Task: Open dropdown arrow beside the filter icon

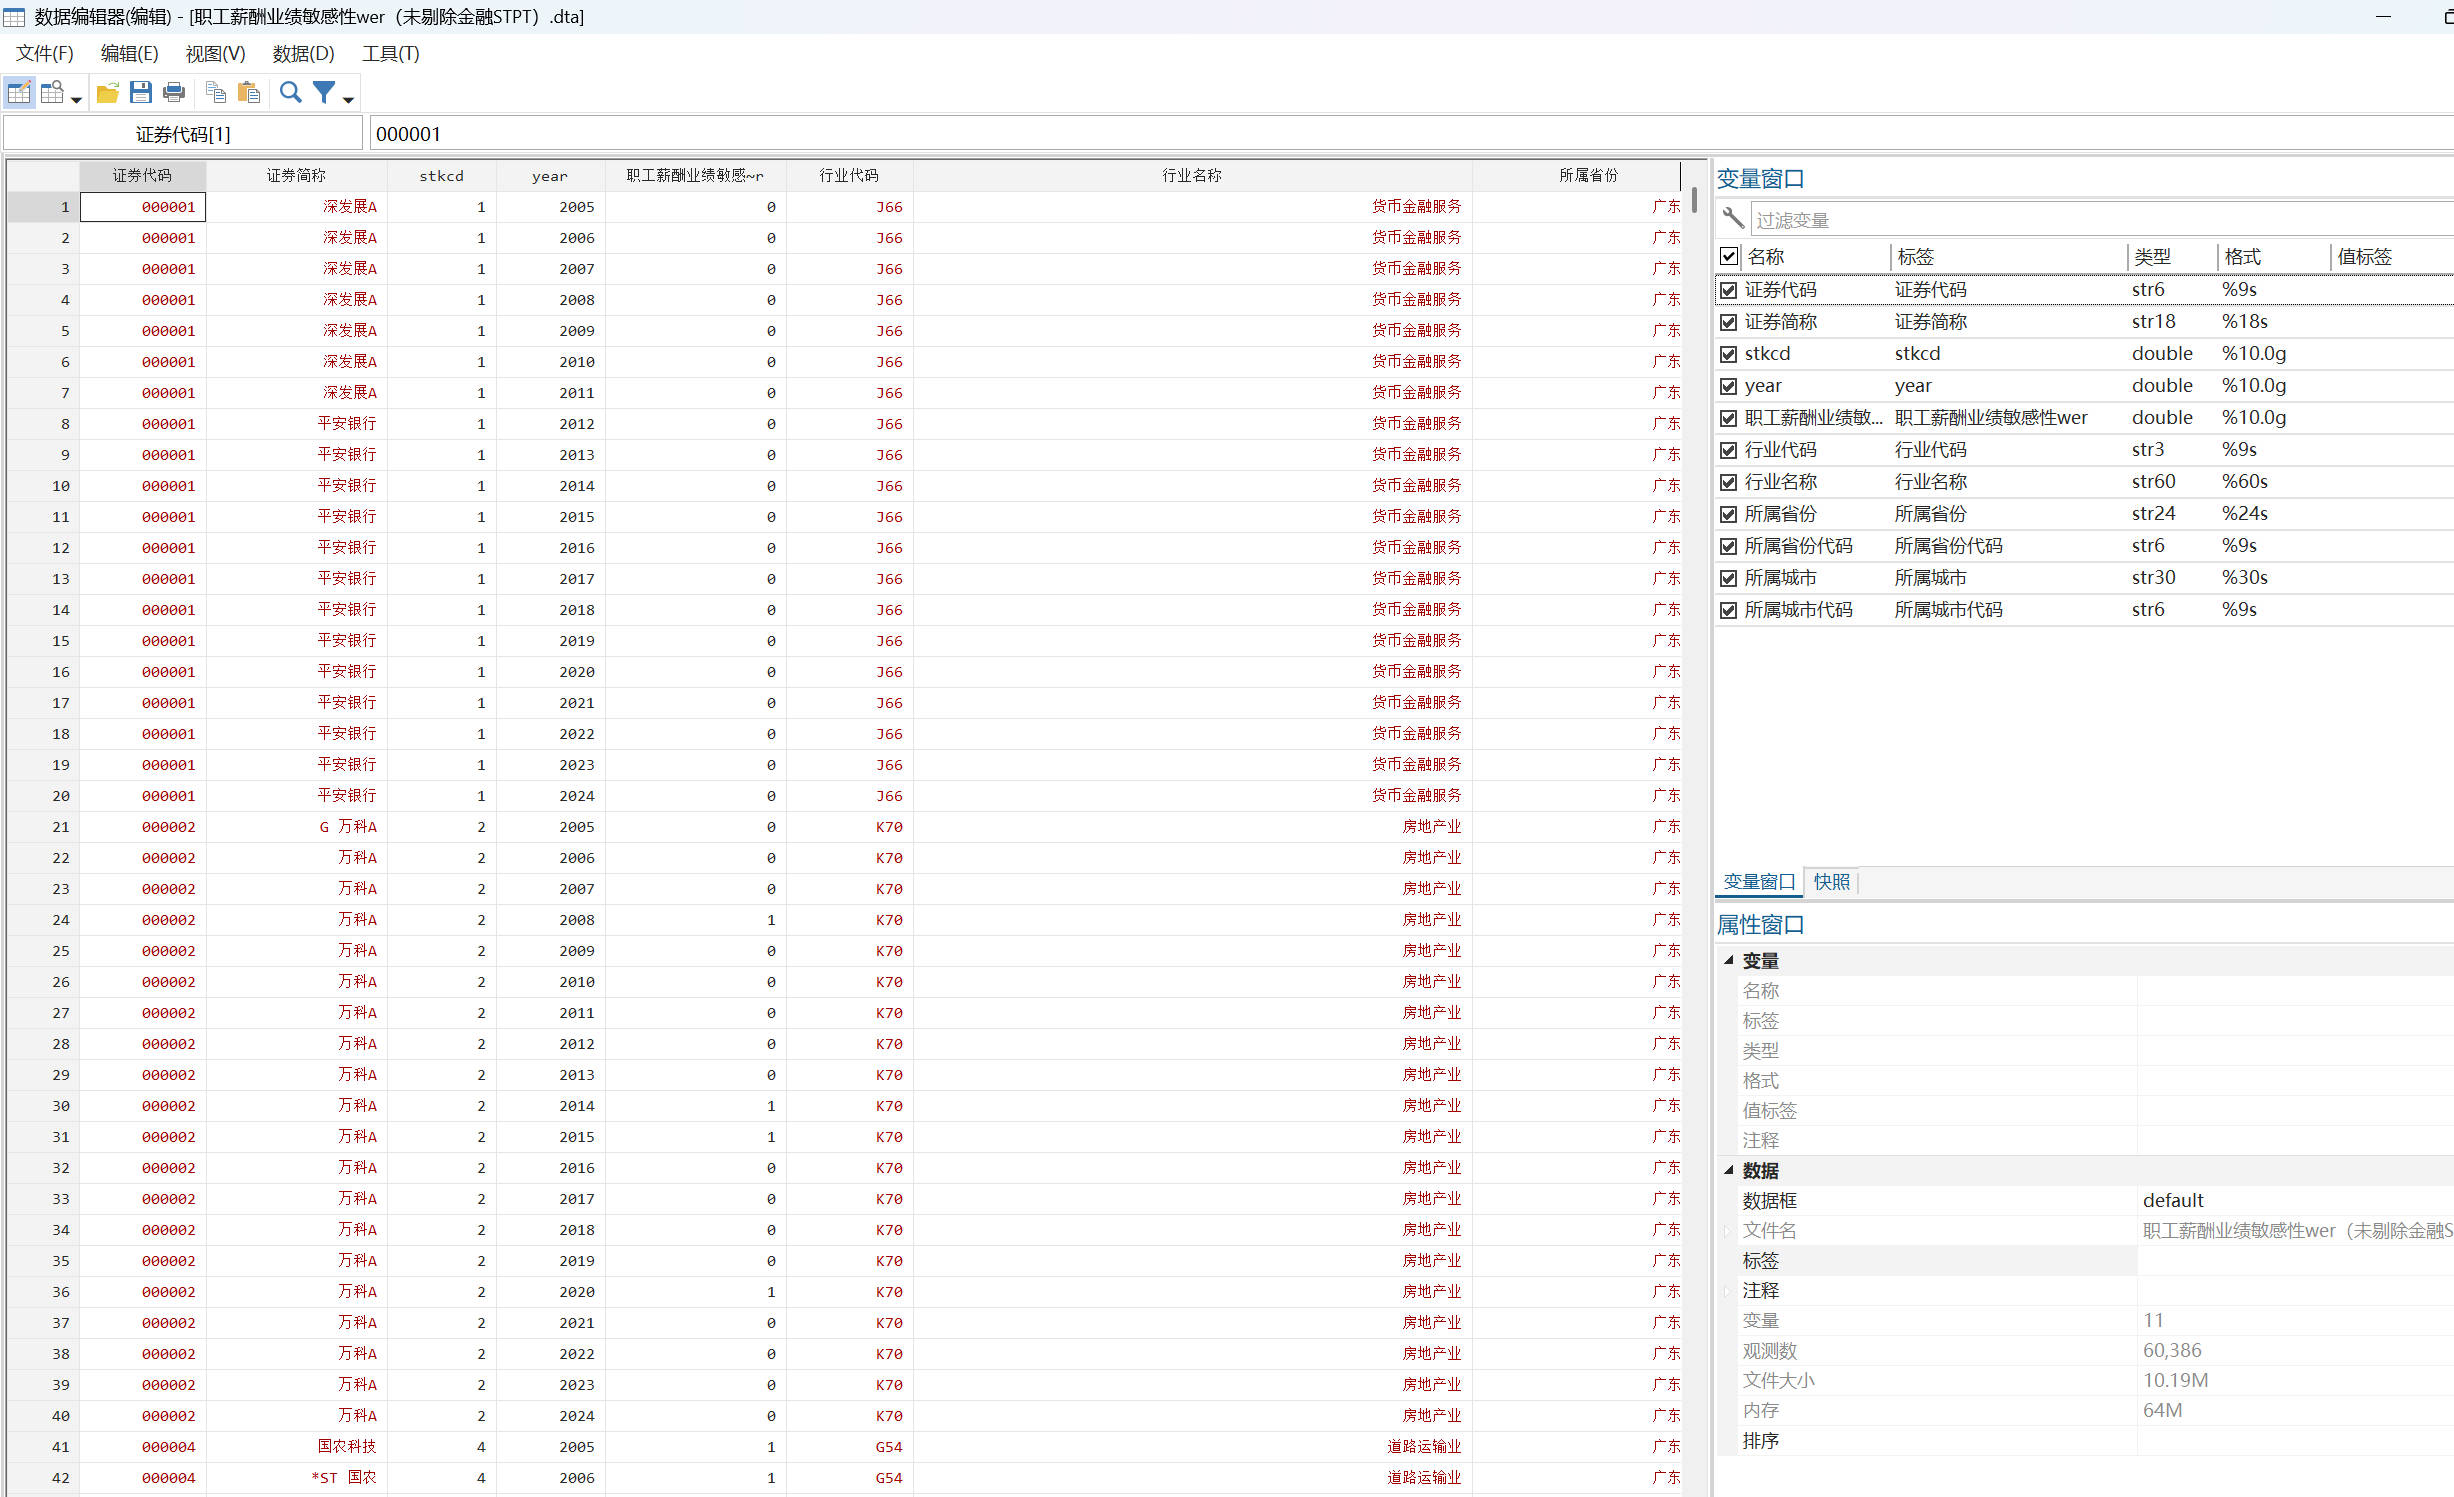Action: tap(348, 99)
